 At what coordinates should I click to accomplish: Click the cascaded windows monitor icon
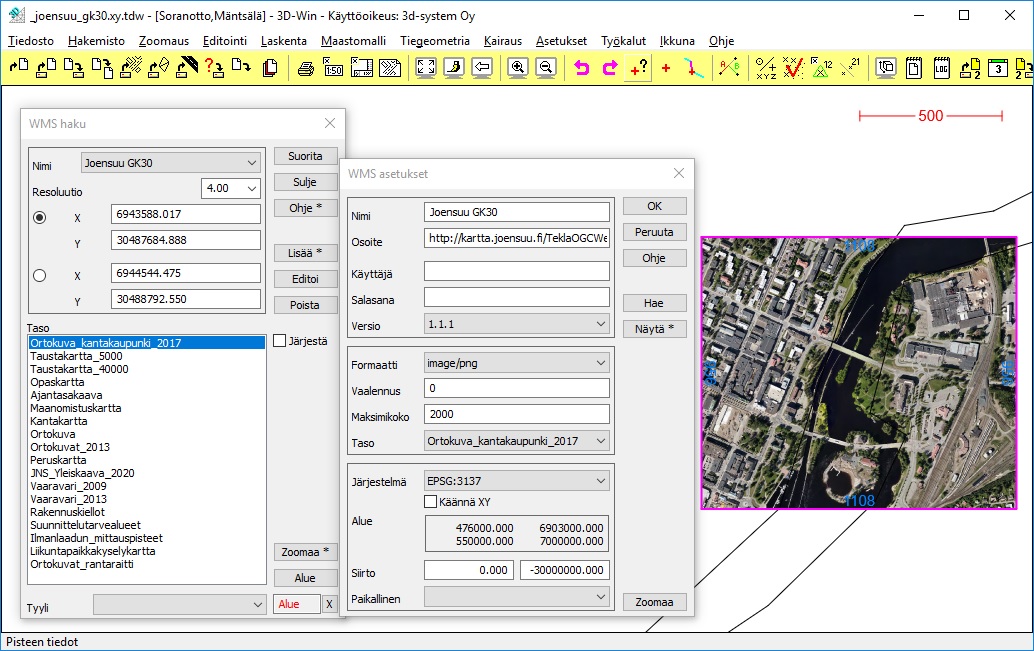886,67
